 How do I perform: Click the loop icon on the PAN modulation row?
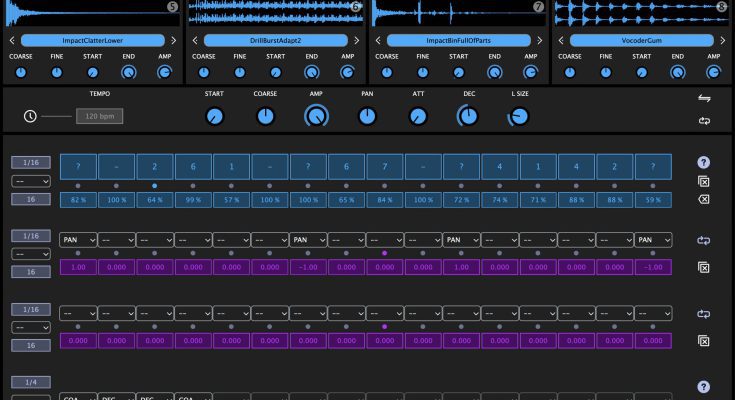click(703, 241)
